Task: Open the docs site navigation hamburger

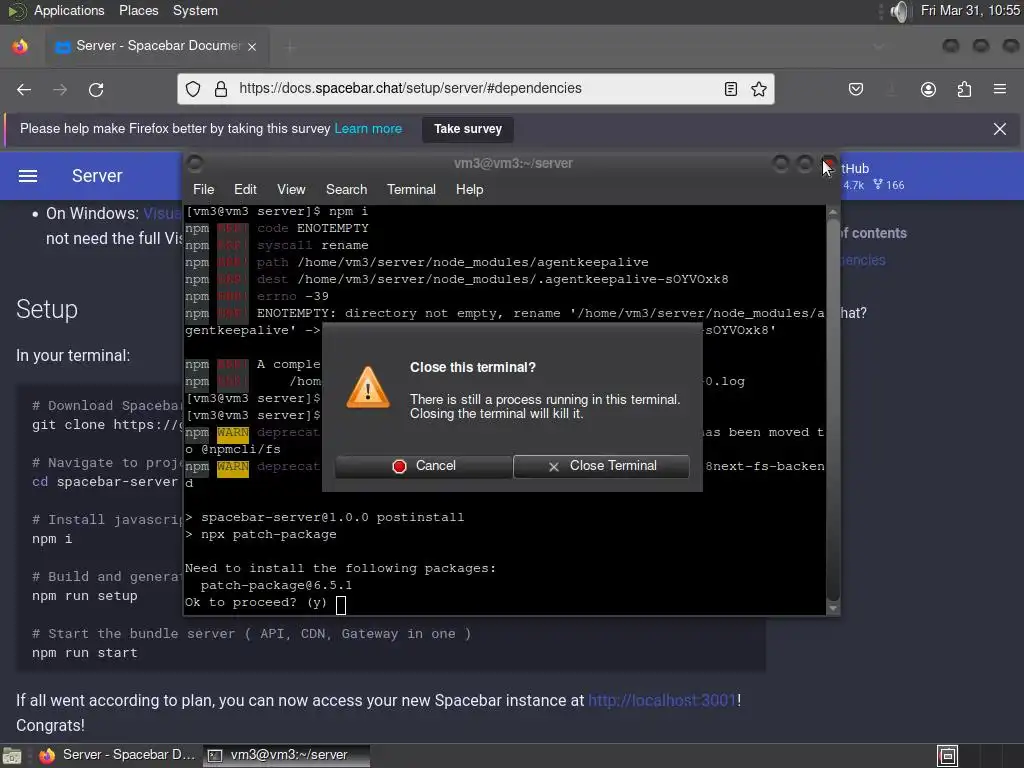Action: pyautogui.click(x=27, y=176)
